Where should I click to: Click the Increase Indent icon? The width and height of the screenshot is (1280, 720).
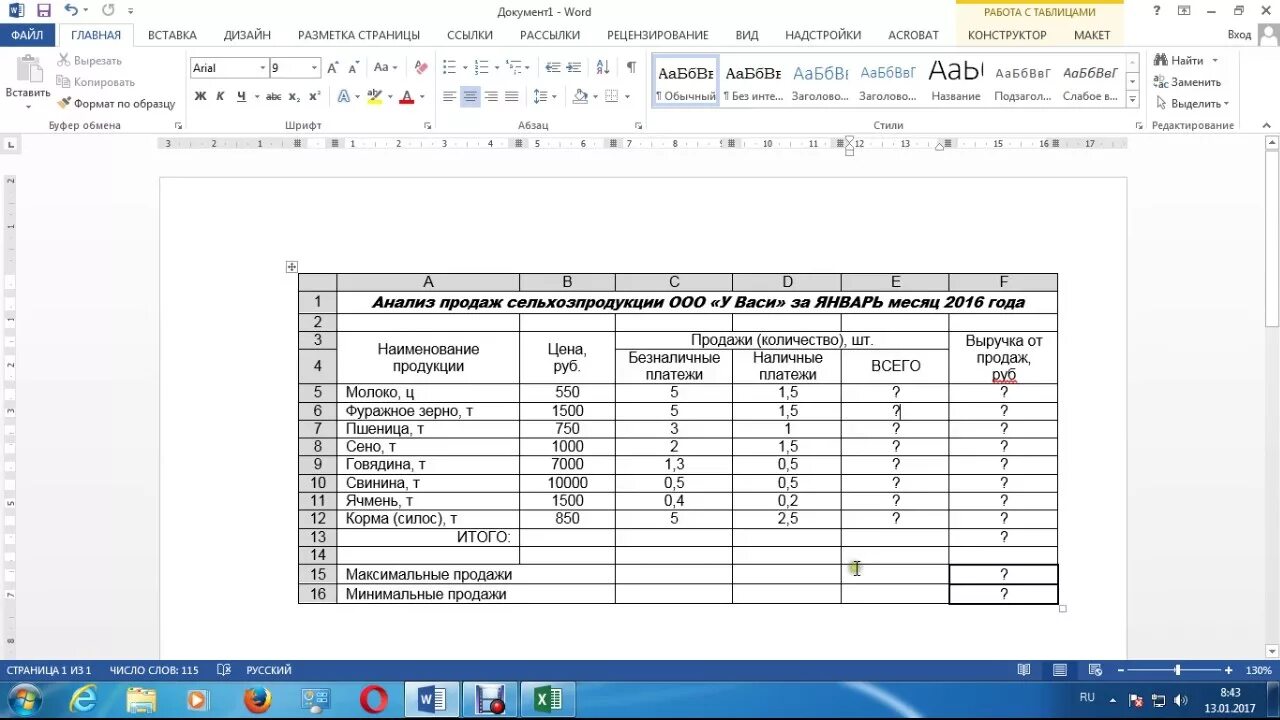click(573, 68)
